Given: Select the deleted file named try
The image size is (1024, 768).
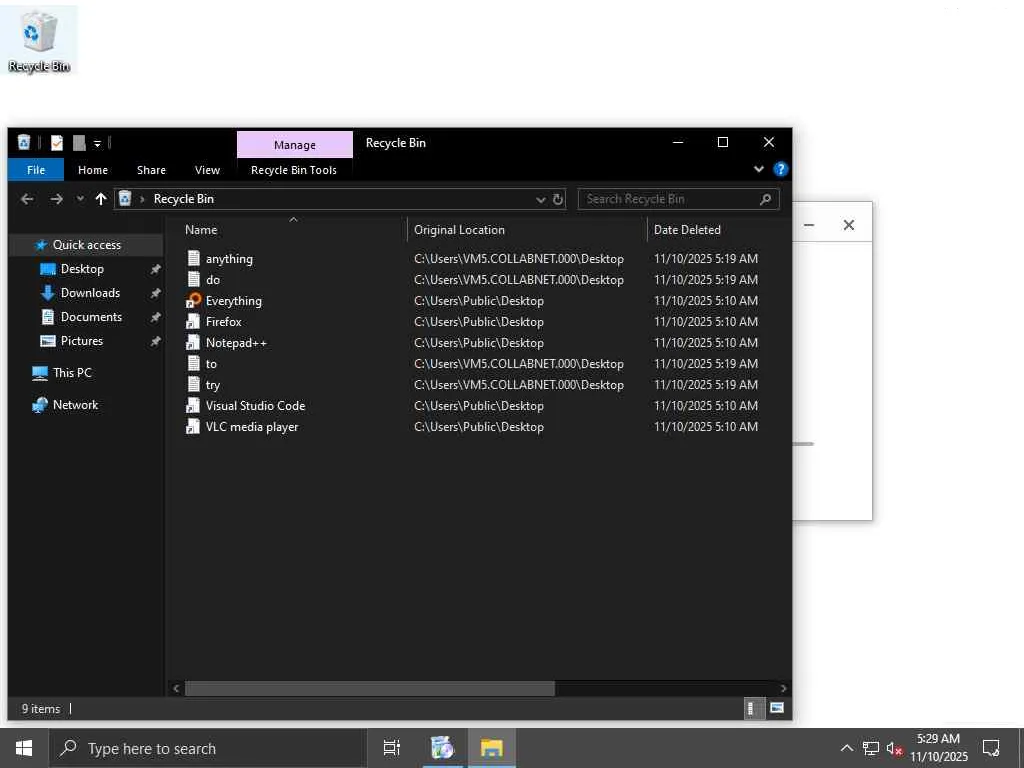Looking at the screenshot, I should click(x=213, y=385).
